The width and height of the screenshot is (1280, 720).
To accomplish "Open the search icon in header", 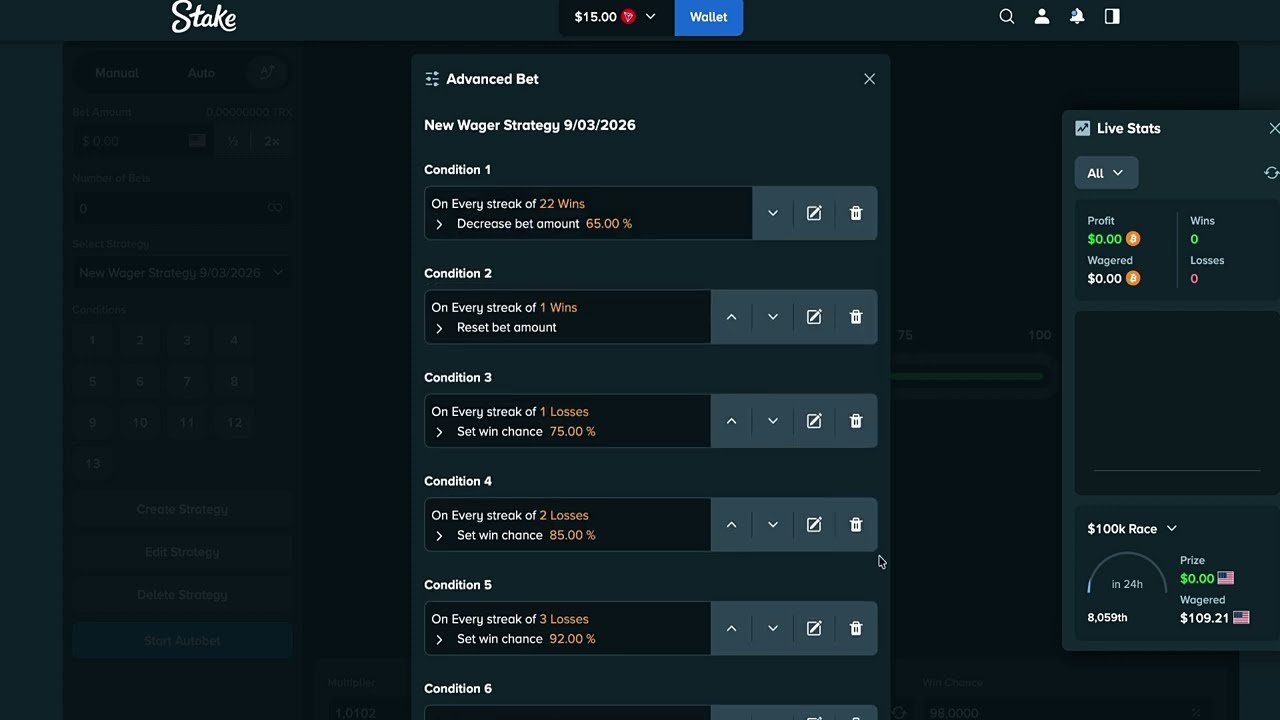I will tap(1007, 17).
